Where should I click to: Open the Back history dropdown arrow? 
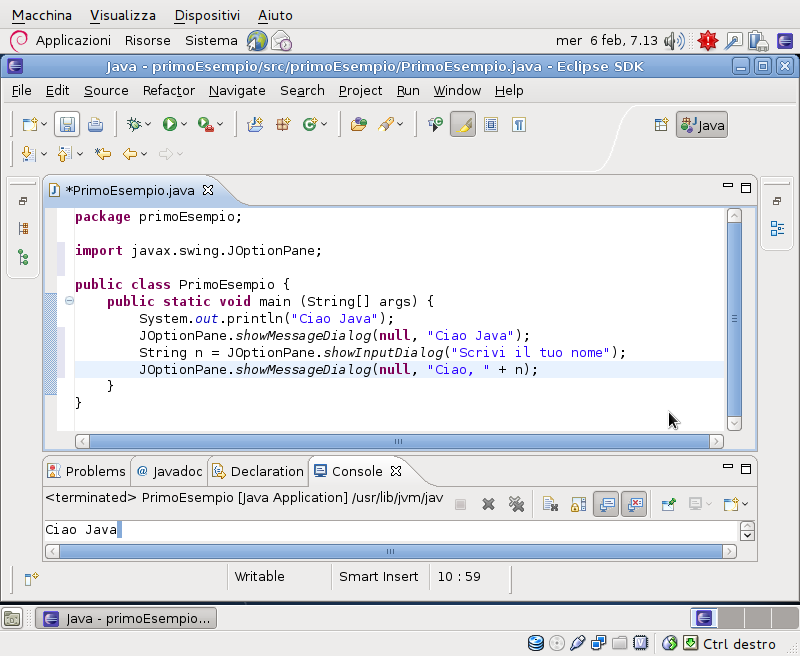[x=144, y=154]
